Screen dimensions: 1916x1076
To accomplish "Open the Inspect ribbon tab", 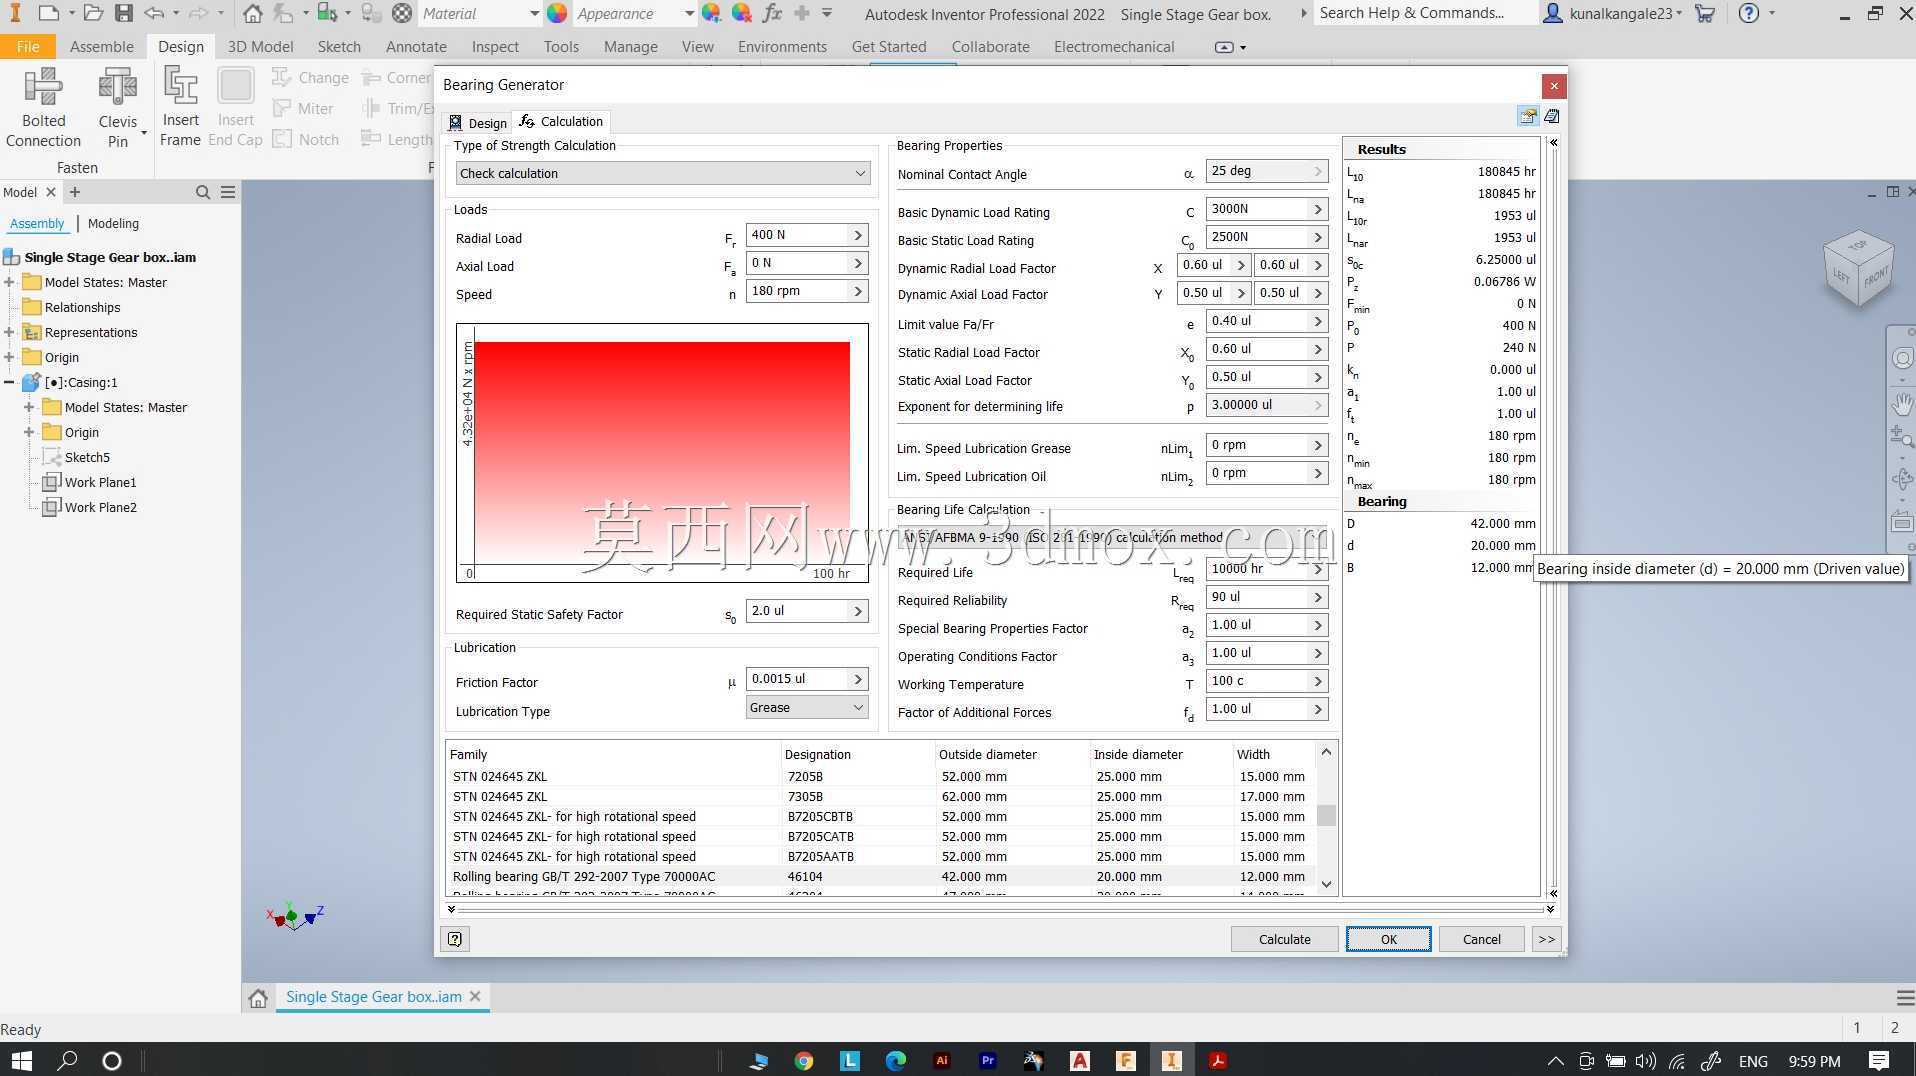I will [x=495, y=47].
